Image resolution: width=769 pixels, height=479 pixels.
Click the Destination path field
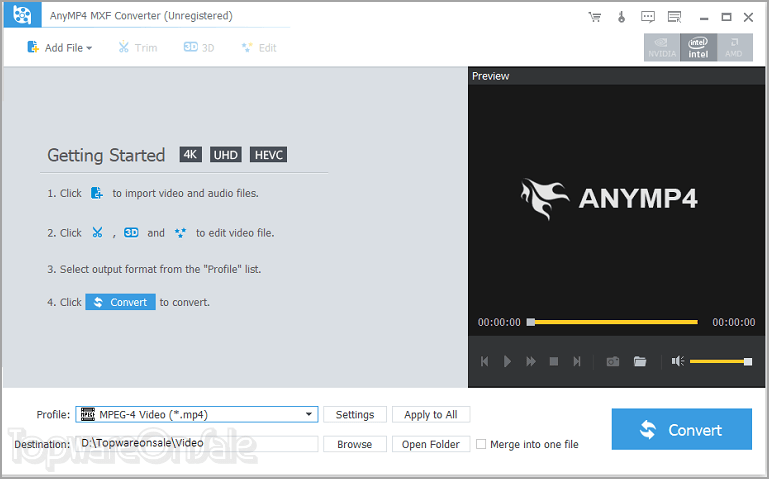pyautogui.click(x=197, y=443)
